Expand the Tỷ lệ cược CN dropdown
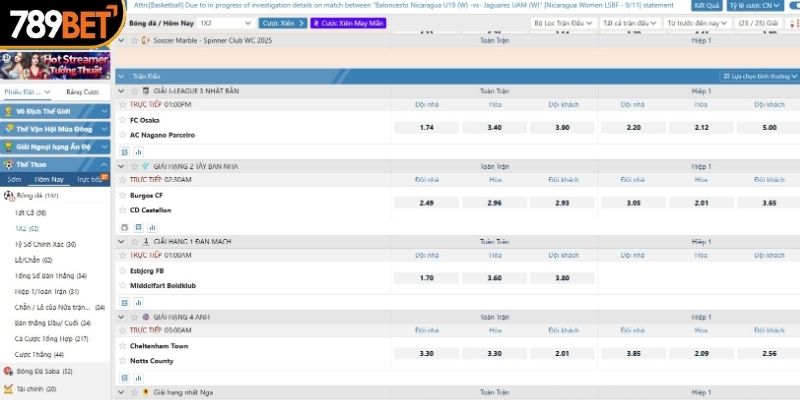 775,5
